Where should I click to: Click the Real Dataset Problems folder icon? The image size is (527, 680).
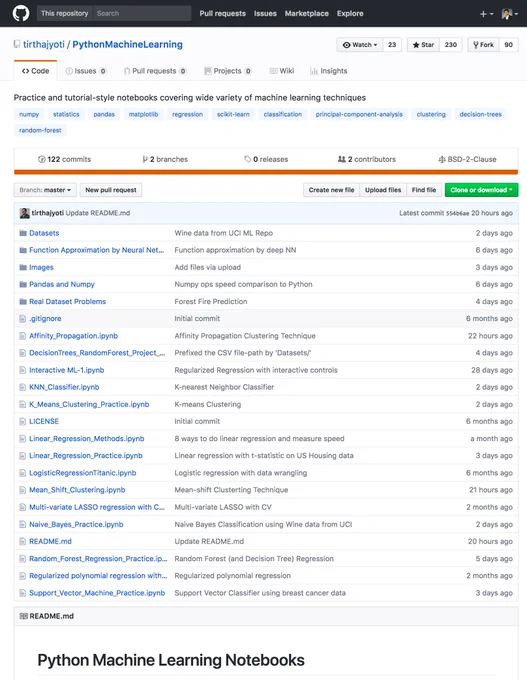[23, 302]
